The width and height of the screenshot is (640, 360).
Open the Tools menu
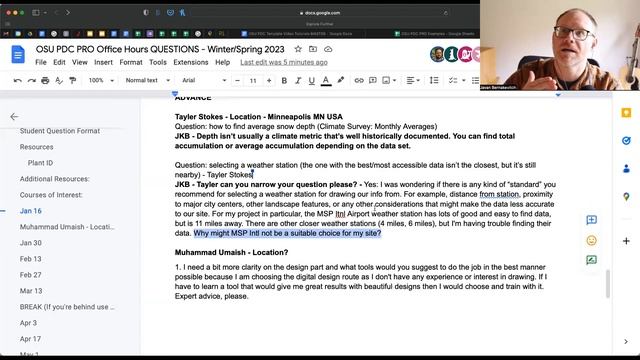coord(158,62)
